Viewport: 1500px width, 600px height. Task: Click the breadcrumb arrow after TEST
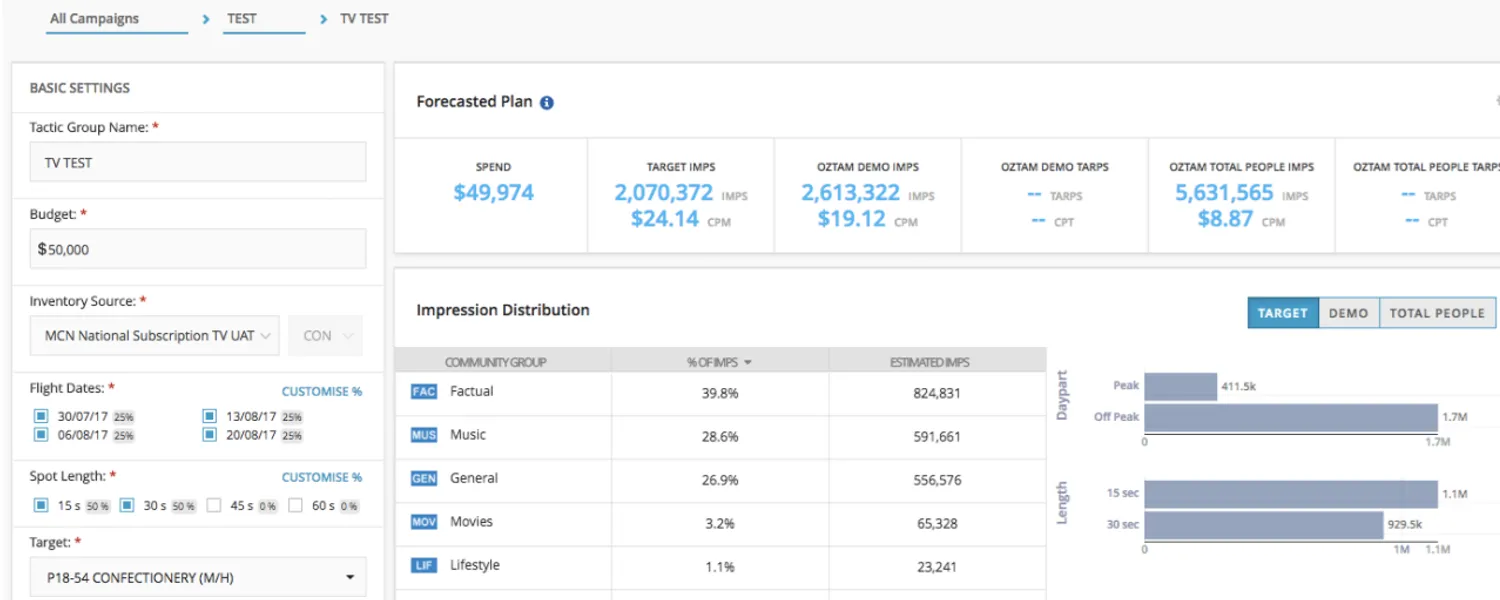click(x=324, y=19)
